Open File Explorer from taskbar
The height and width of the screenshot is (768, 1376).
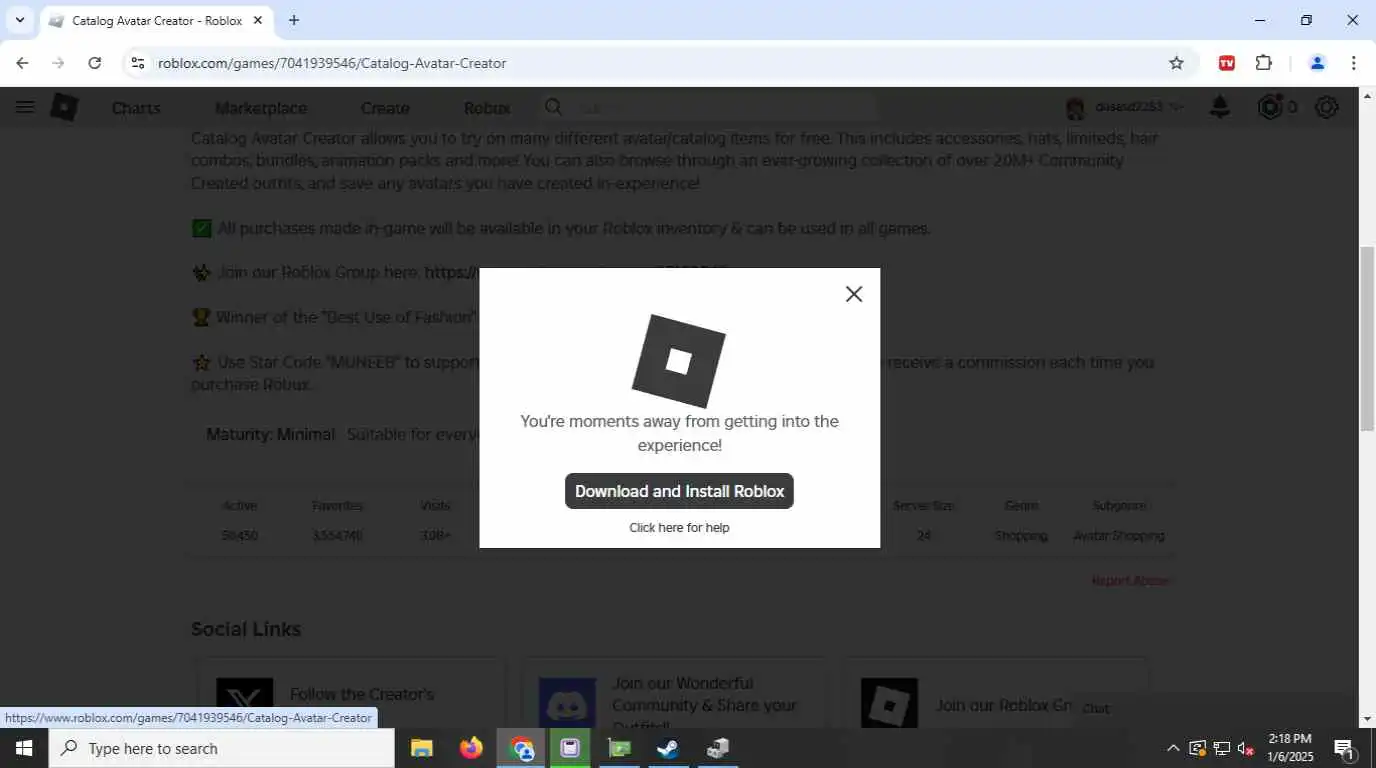point(422,748)
